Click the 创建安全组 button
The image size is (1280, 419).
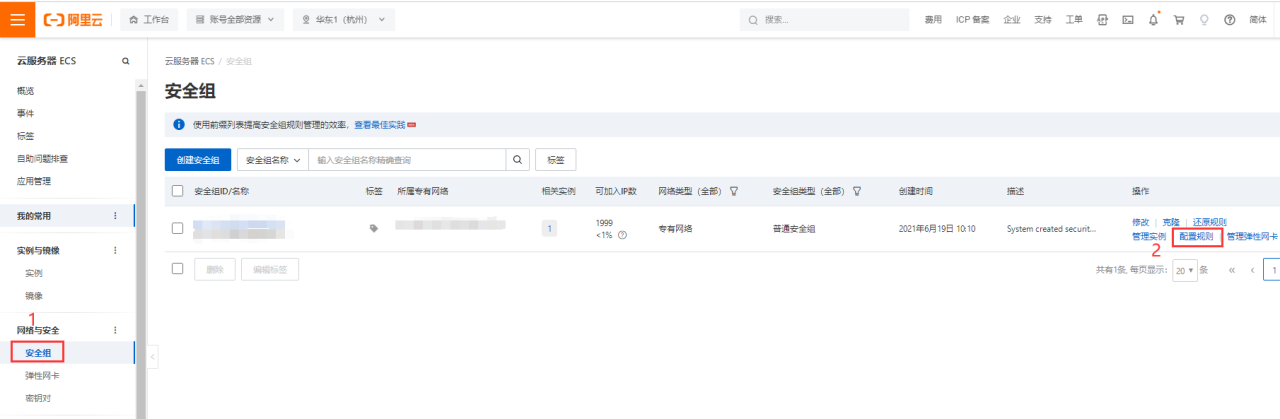pyautogui.click(x=198, y=160)
